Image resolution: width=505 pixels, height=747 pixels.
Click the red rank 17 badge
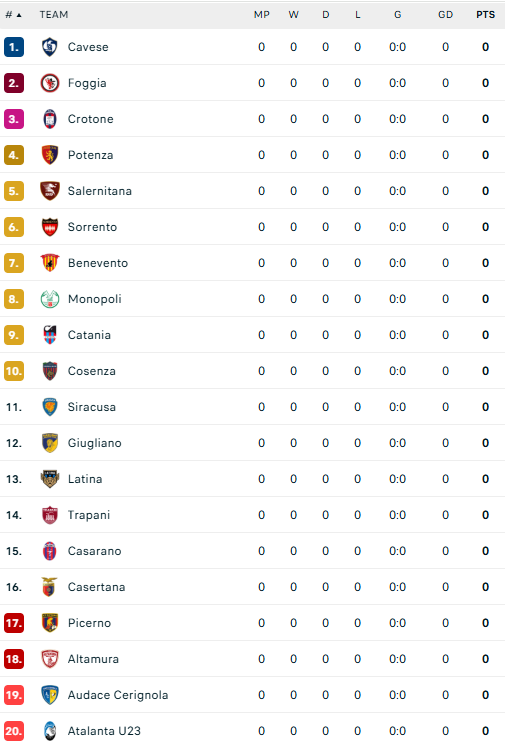click(x=14, y=623)
